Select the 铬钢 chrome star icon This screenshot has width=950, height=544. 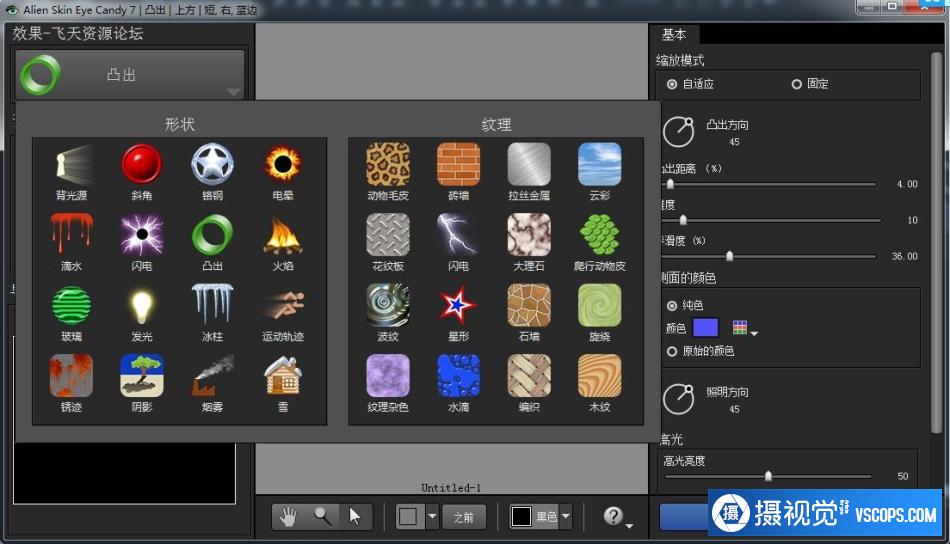pos(212,164)
